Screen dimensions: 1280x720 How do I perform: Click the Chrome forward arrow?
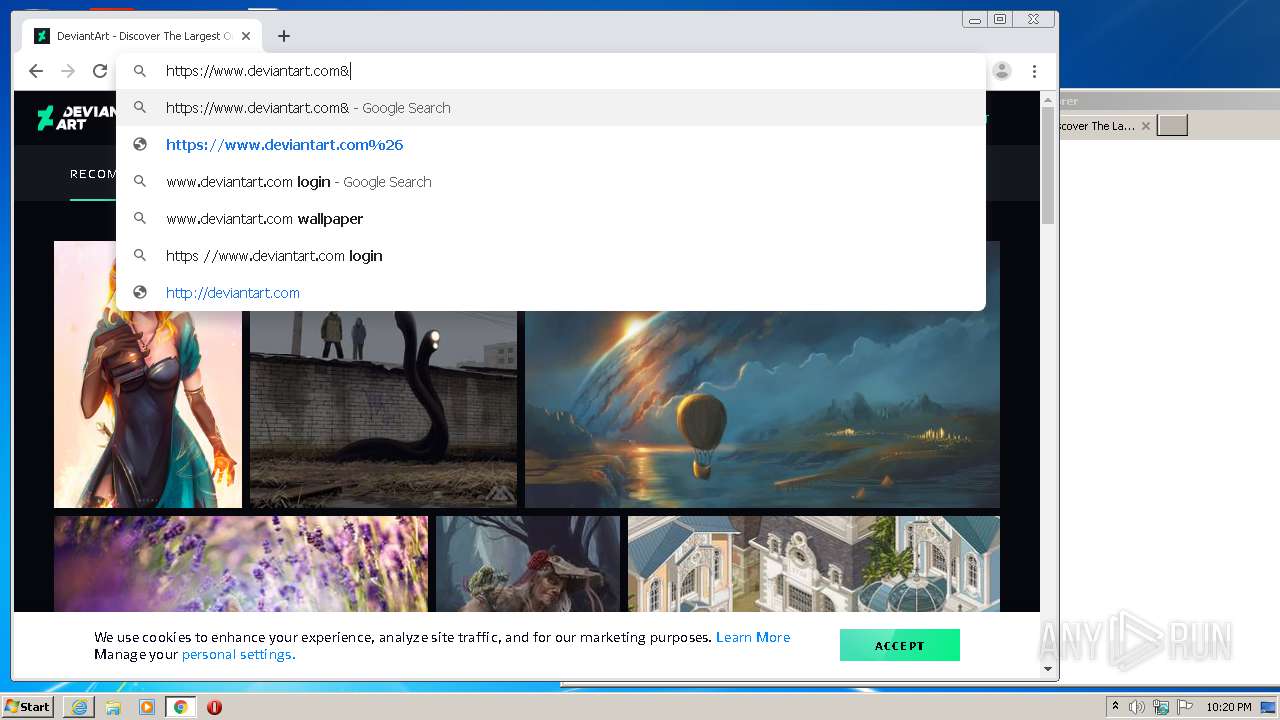[x=68, y=71]
